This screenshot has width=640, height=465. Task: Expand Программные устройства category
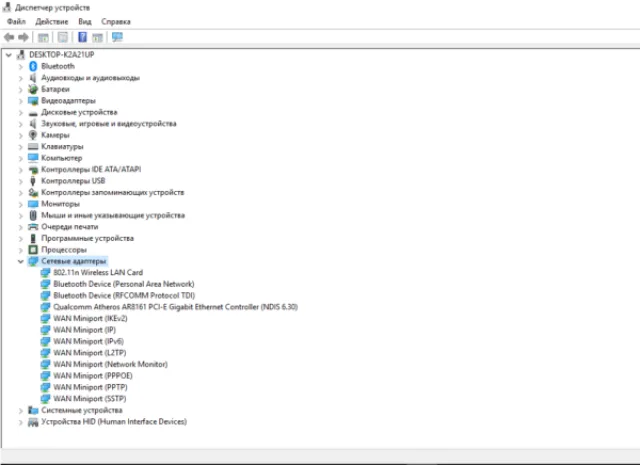(x=20, y=238)
